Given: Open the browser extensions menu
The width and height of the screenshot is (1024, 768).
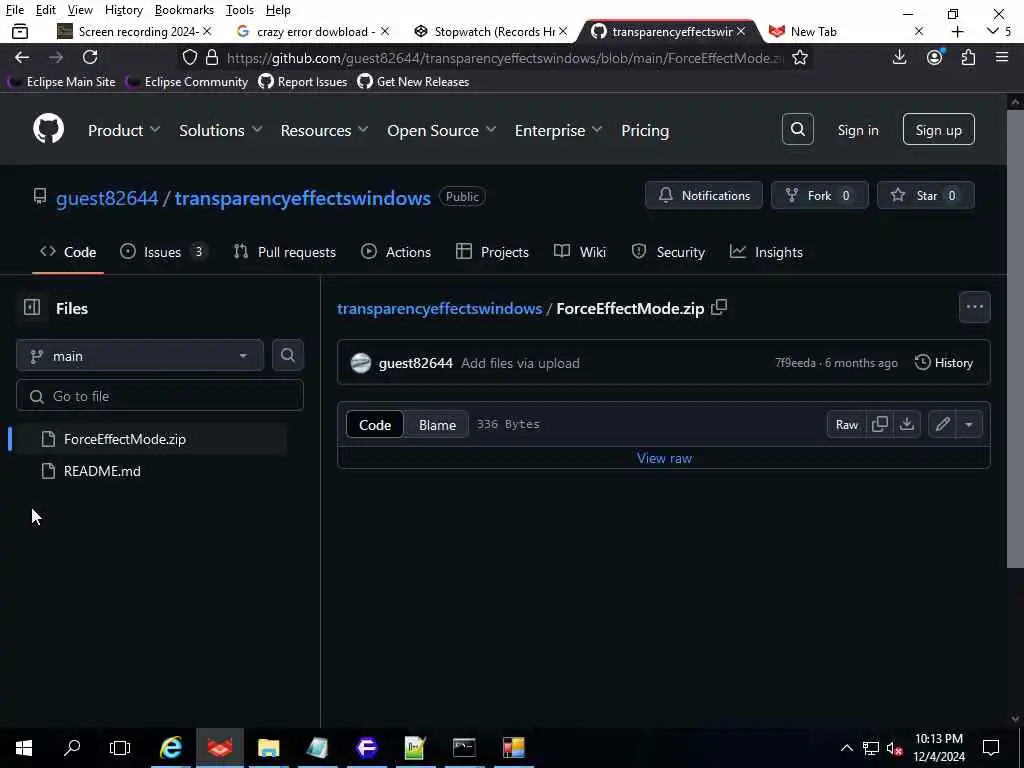Looking at the screenshot, I should pos(968,57).
